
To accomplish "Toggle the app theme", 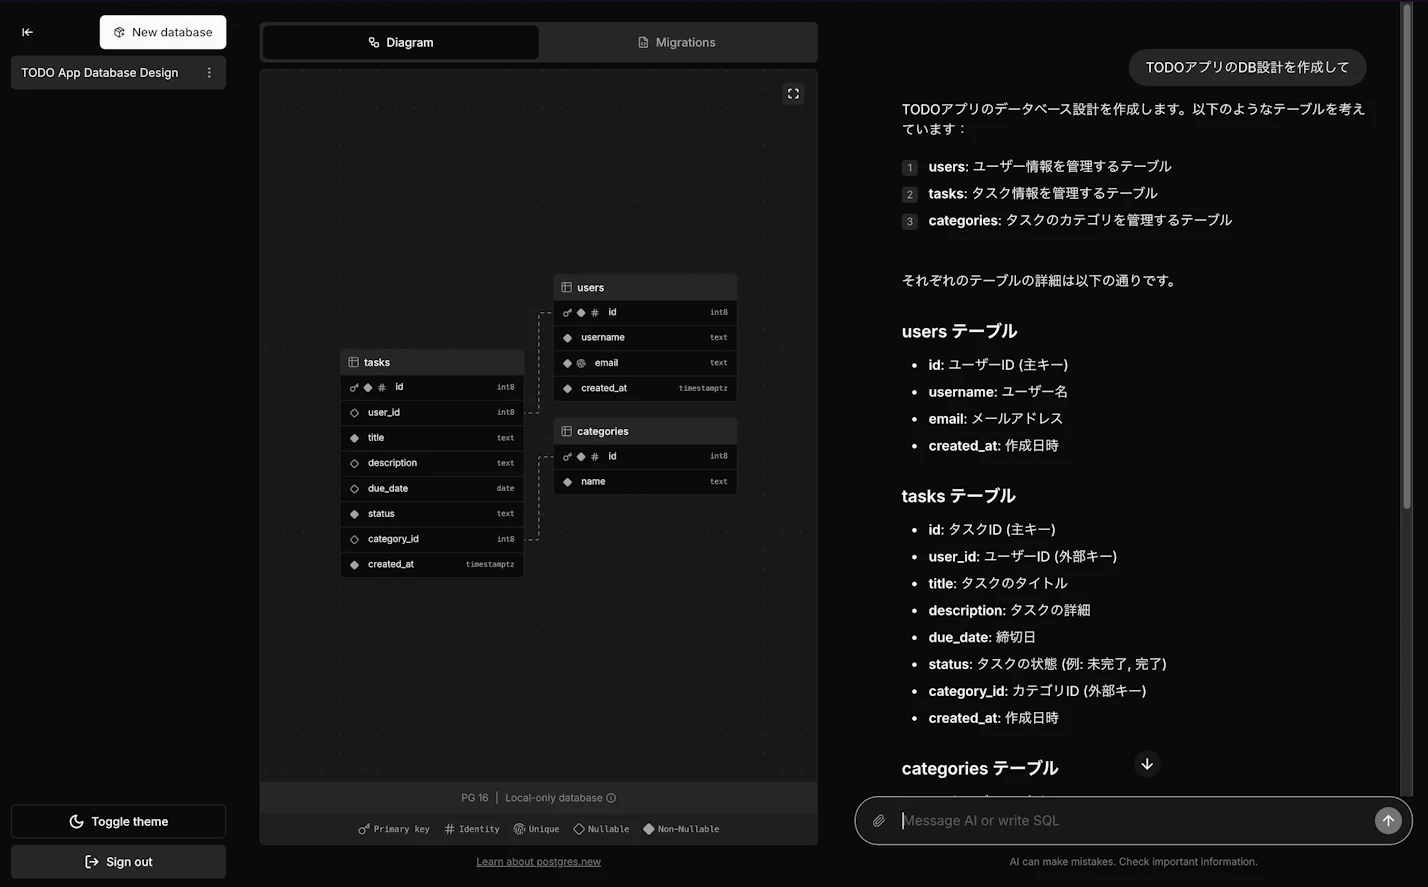I will pos(118,821).
